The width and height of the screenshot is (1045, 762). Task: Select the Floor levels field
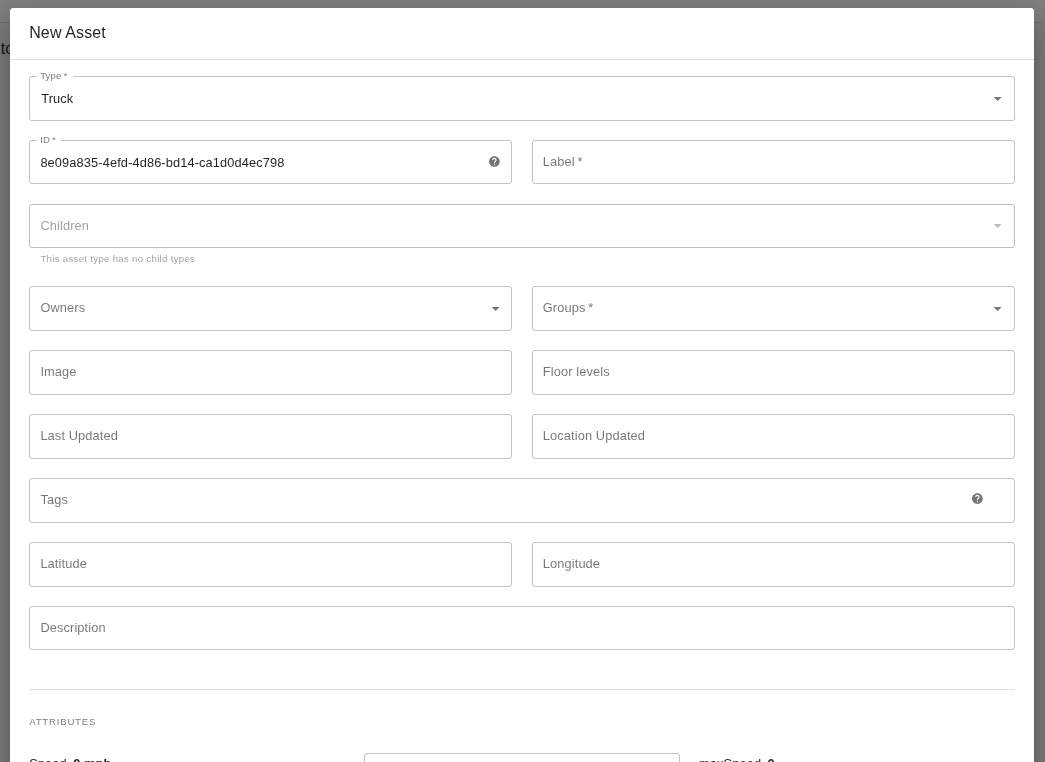(x=772, y=372)
